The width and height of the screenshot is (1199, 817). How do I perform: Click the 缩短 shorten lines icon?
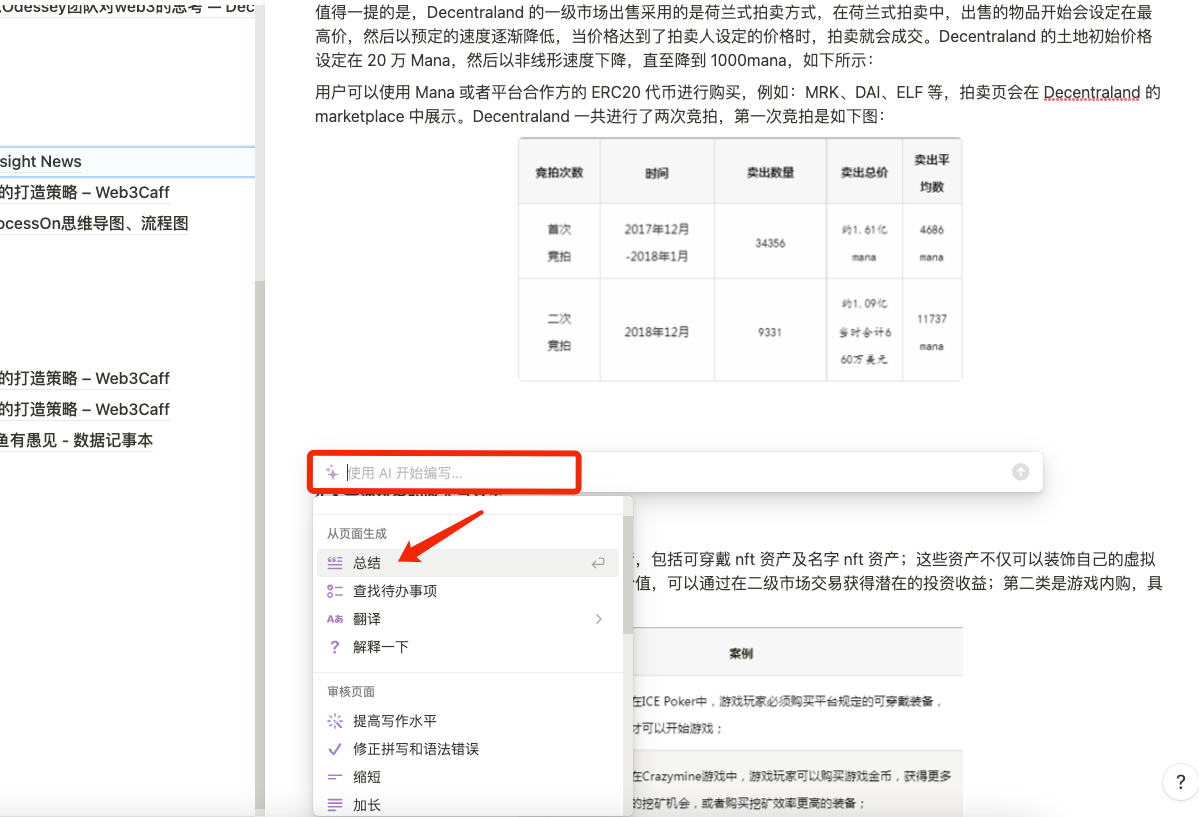(x=335, y=777)
